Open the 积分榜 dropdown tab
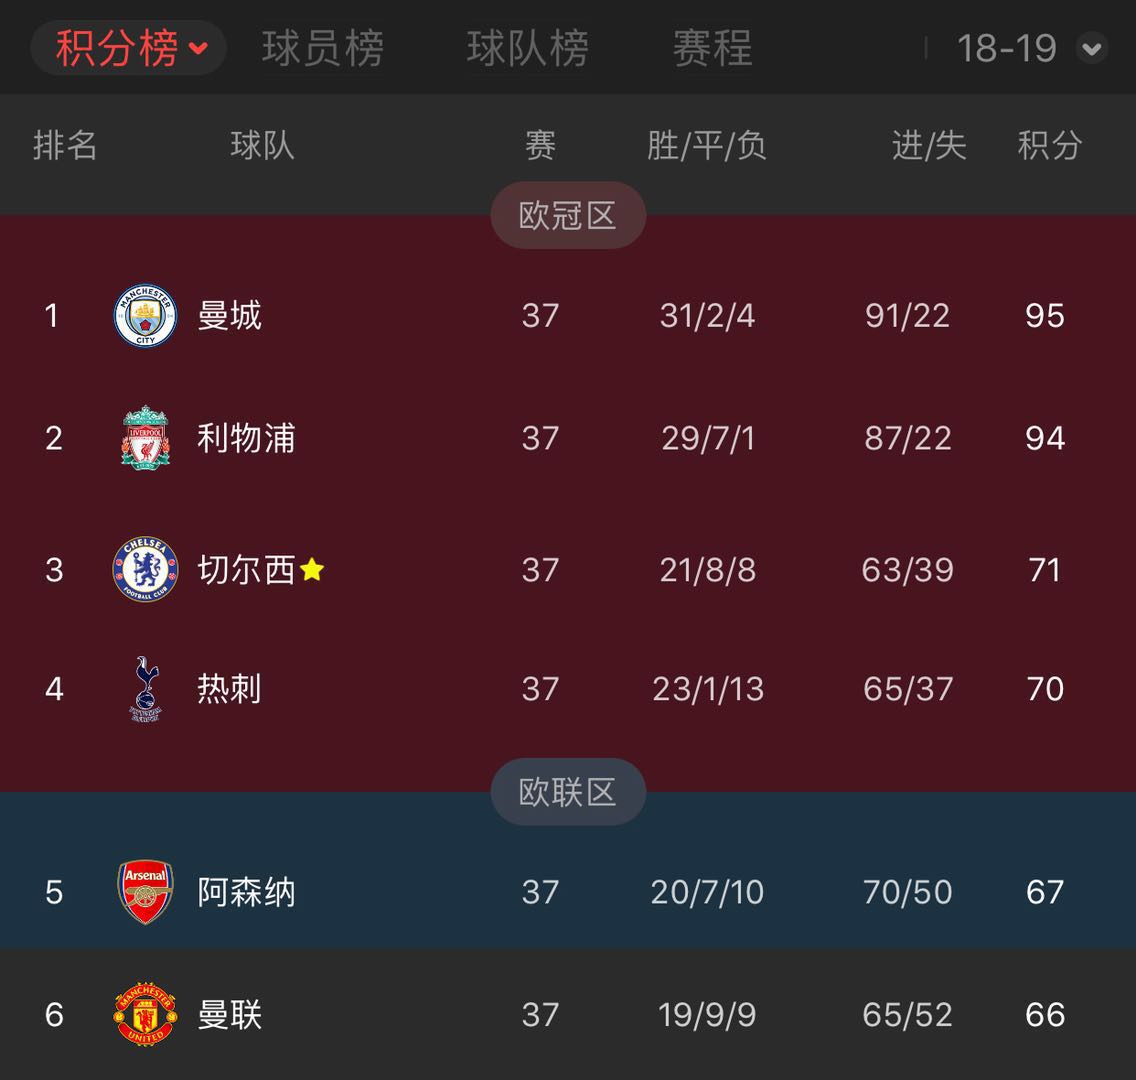This screenshot has width=1136, height=1080. [x=129, y=48]
